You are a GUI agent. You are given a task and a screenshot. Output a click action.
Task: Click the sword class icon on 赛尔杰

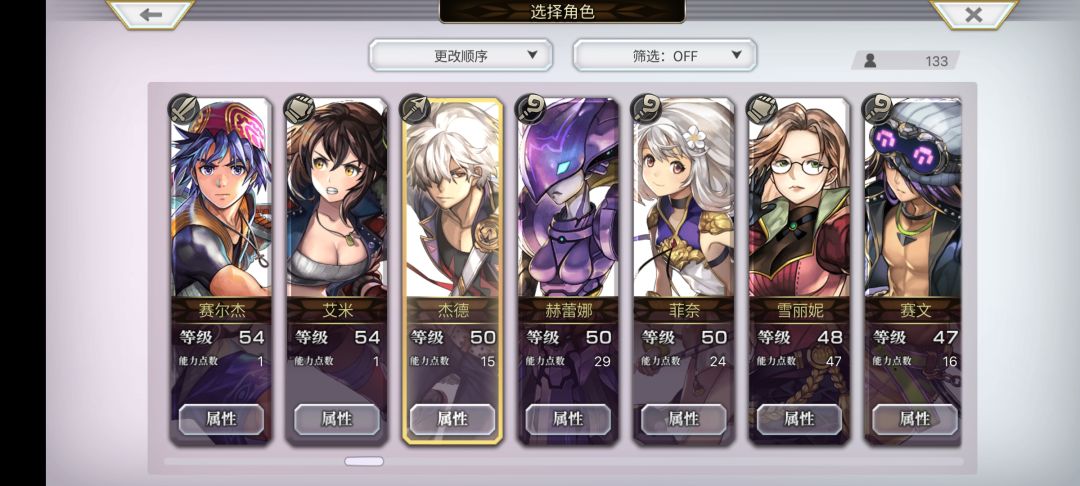click(x=184, y=109)
